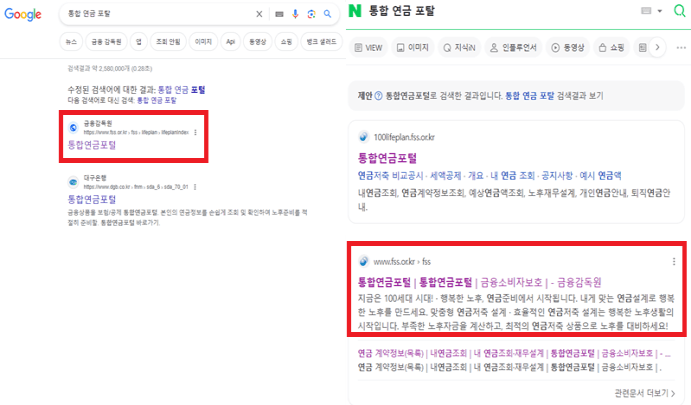Click the Google logo
691x405 pixels.
coord(23,15)
